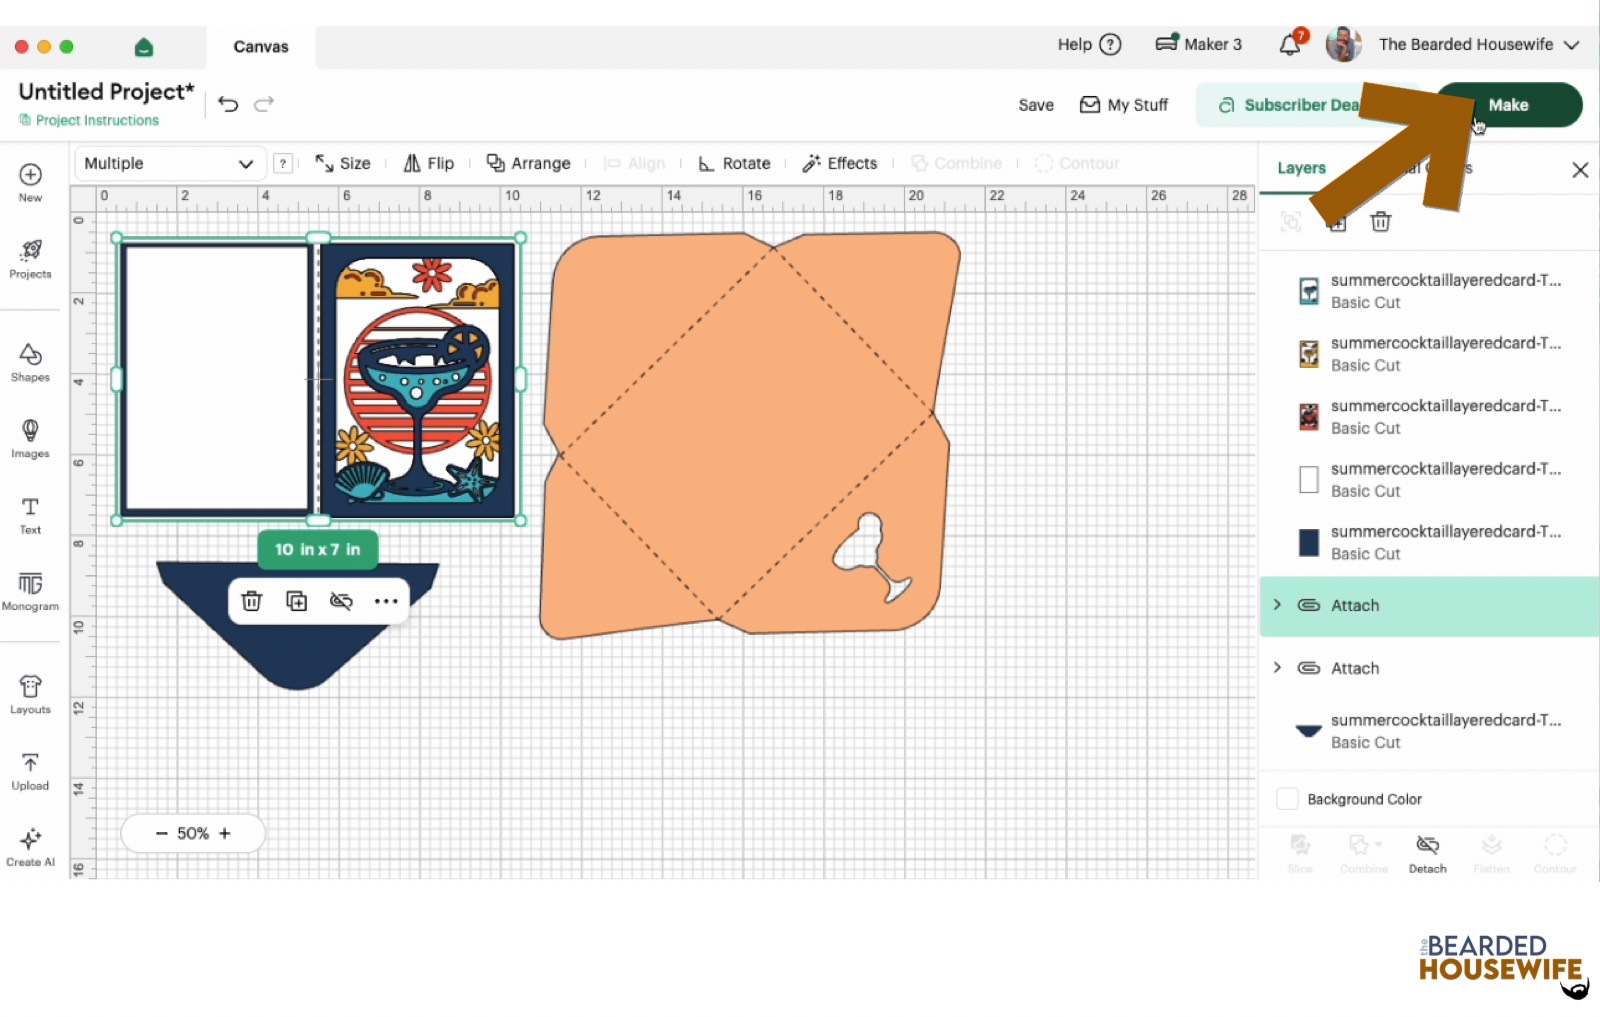Click the question mark beside Multiple dropdown
1600x1017 pixels.
coord(283,163)
